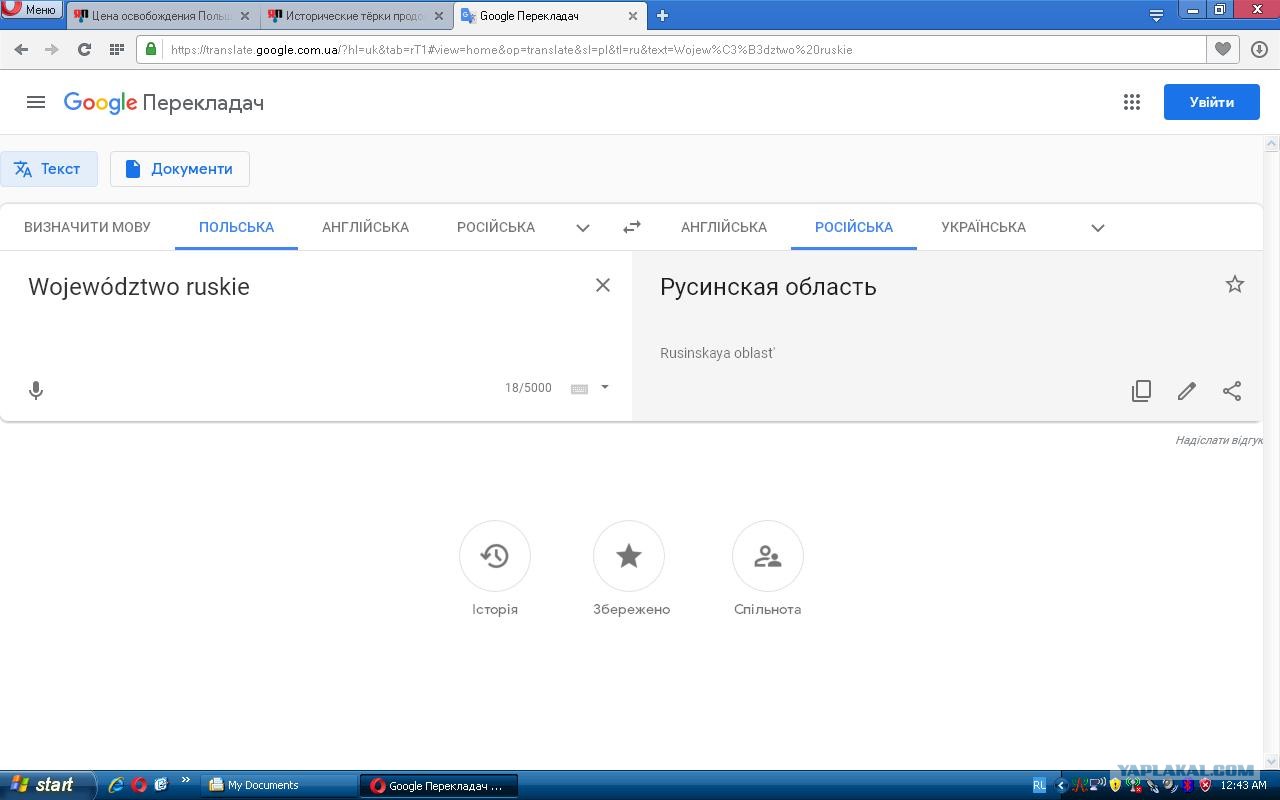Click the 12:43 AM taskbar clock
Image resolution: width=1280 pixels, height=800 pixels.
coord(1244,785)
